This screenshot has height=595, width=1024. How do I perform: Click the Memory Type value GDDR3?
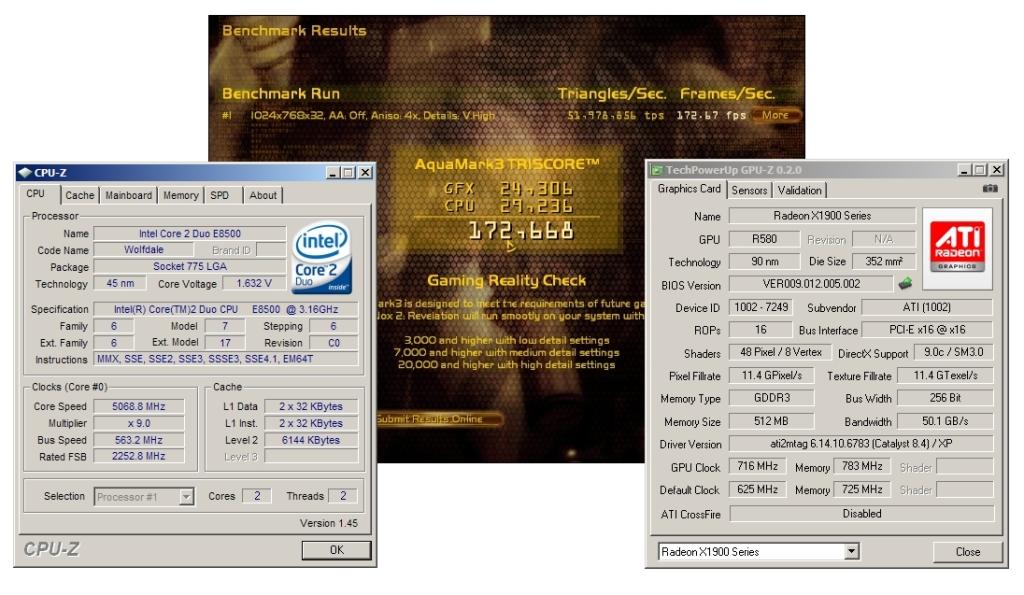[771, 398]
